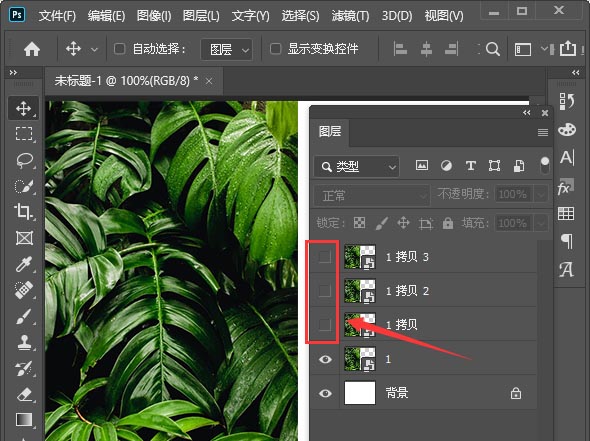The height and width of the screenshot is (441, 590).
Task: Open the 不透明度 opacity dropdown arrow
Action: (x=541, y=195)
